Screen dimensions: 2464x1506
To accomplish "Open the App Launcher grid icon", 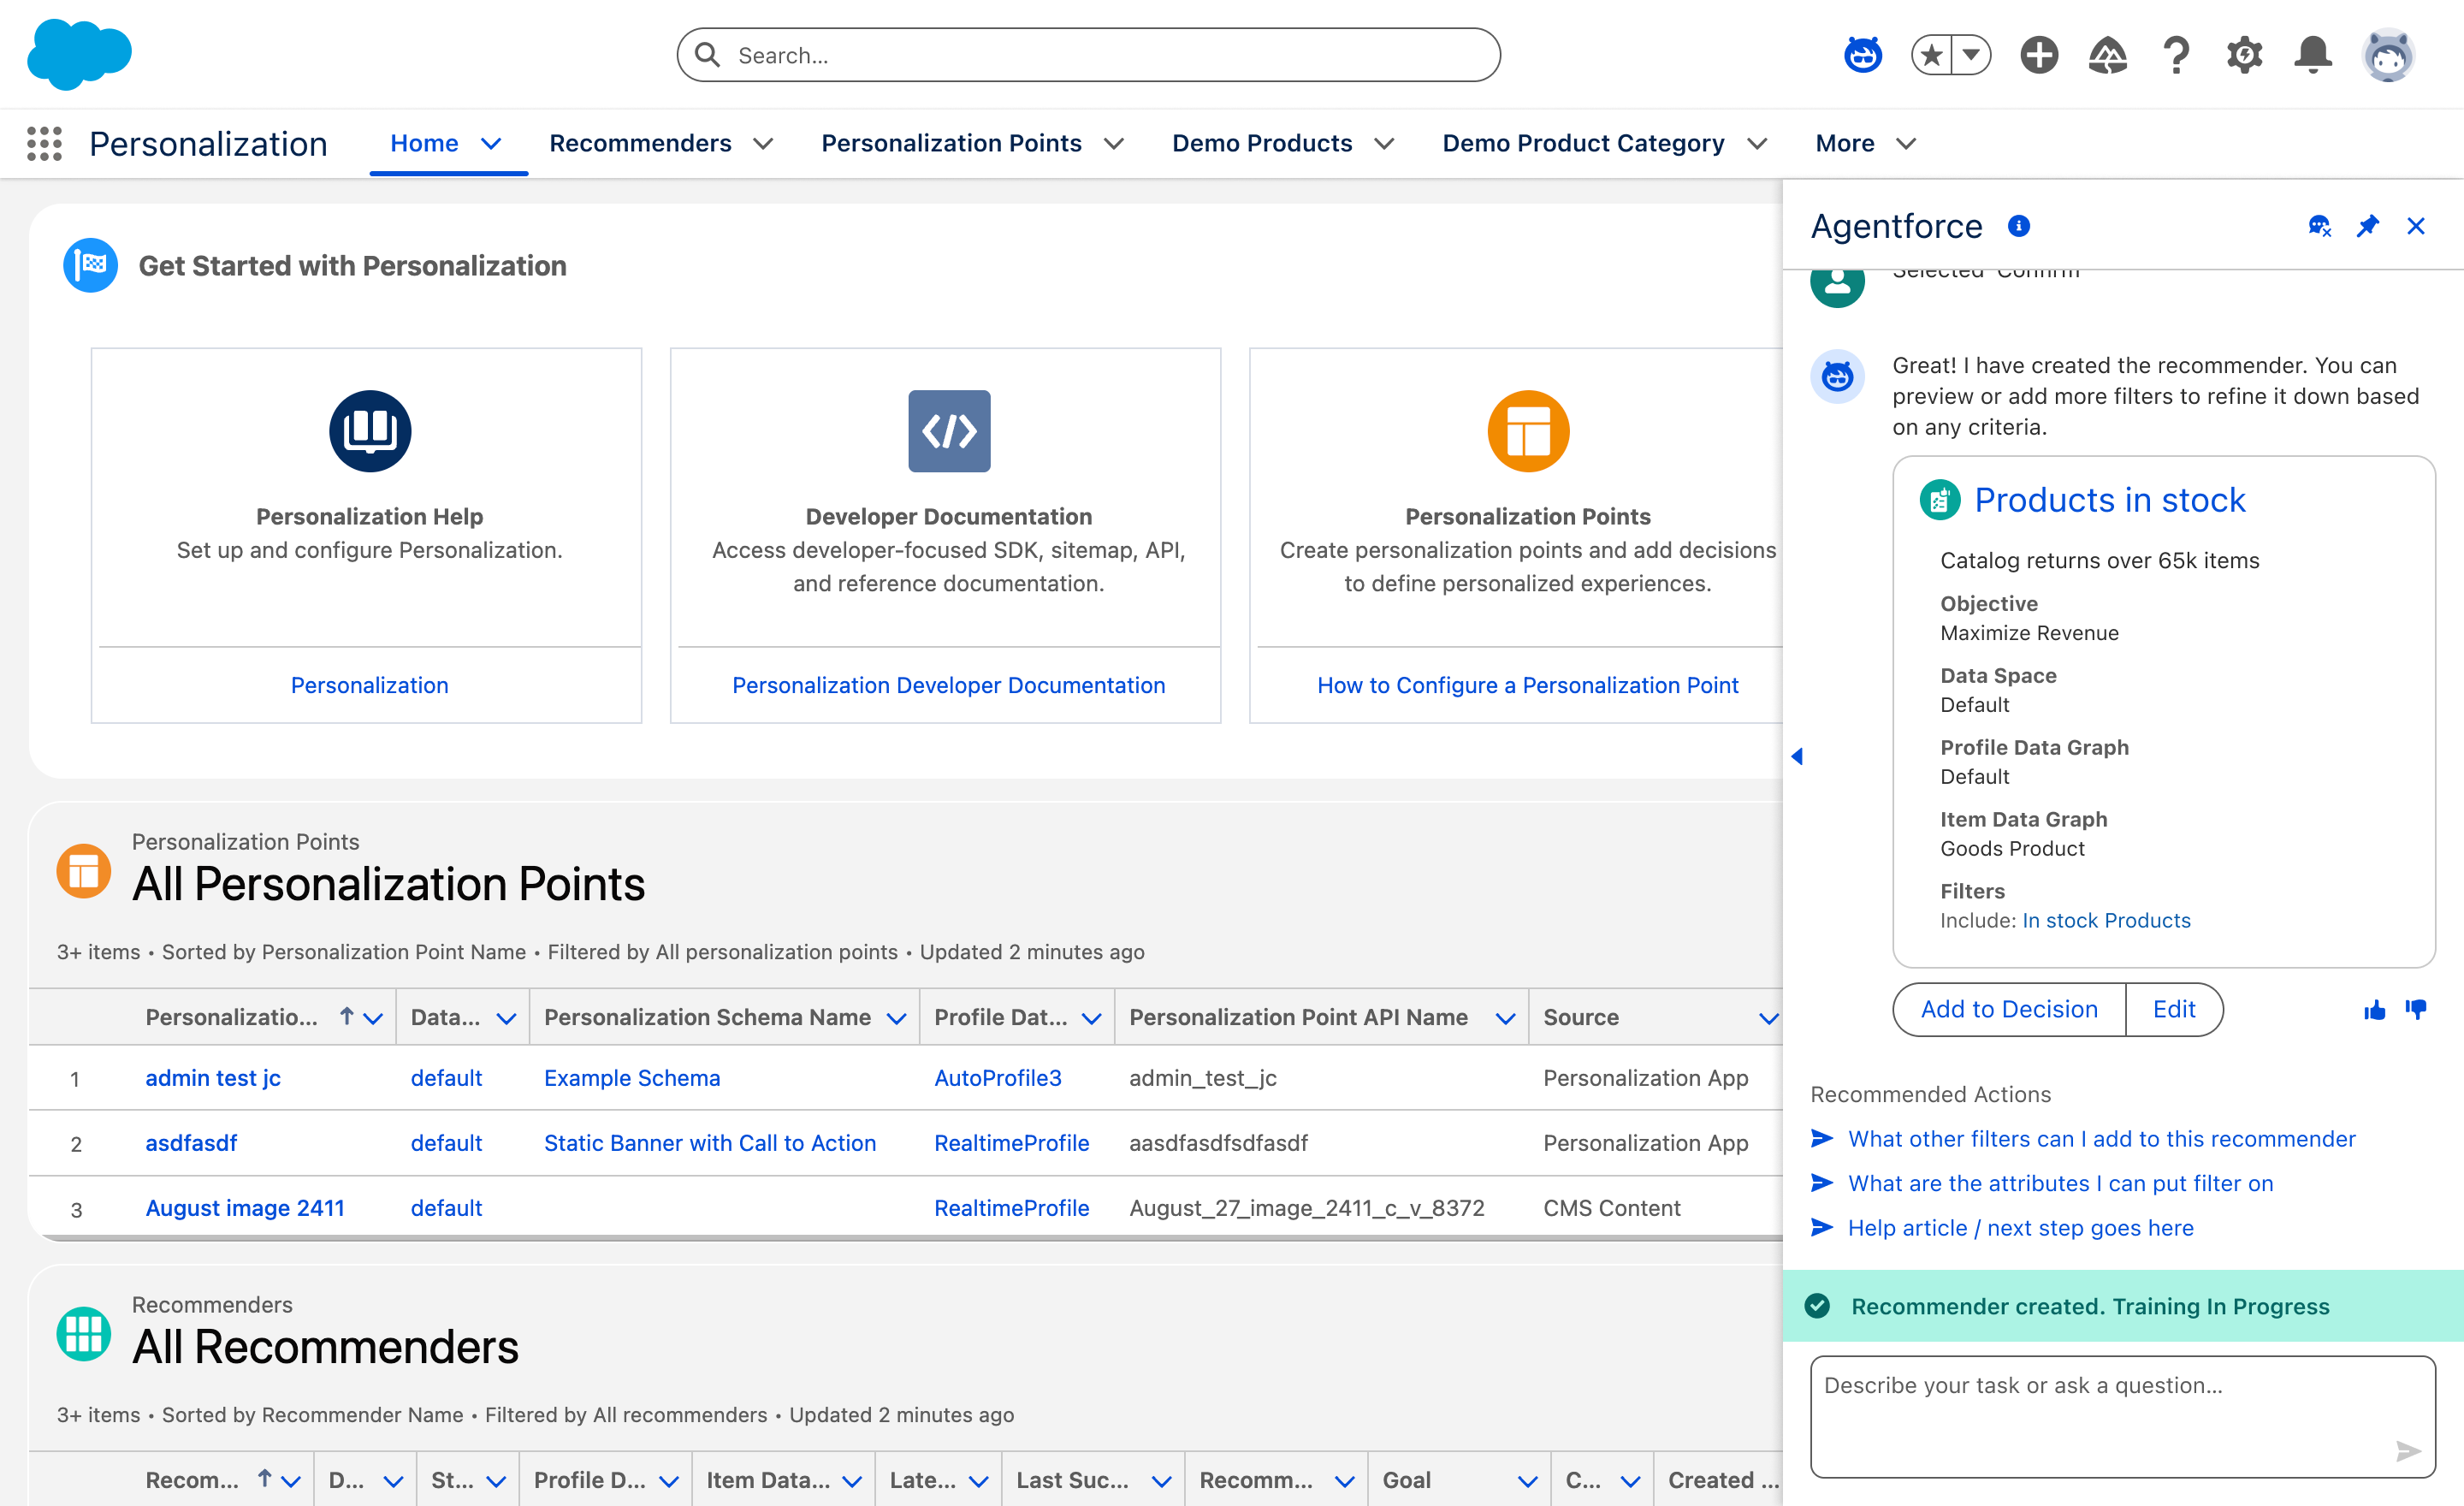I will [44, 144].
